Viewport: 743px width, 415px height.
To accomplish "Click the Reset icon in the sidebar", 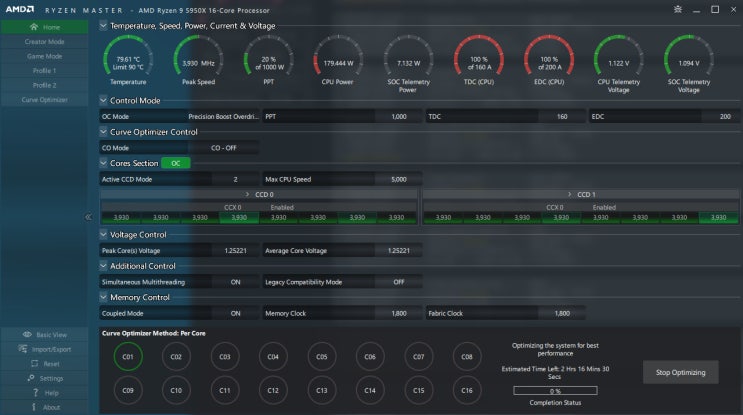I will tap(34, 364).
